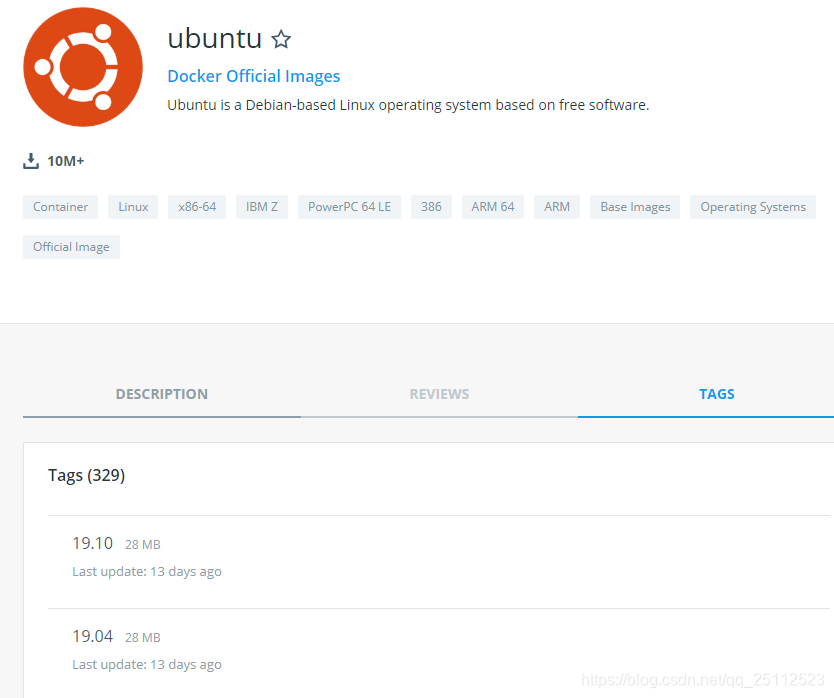Star the ubuntu repository
834x698 pixels.
281,39
